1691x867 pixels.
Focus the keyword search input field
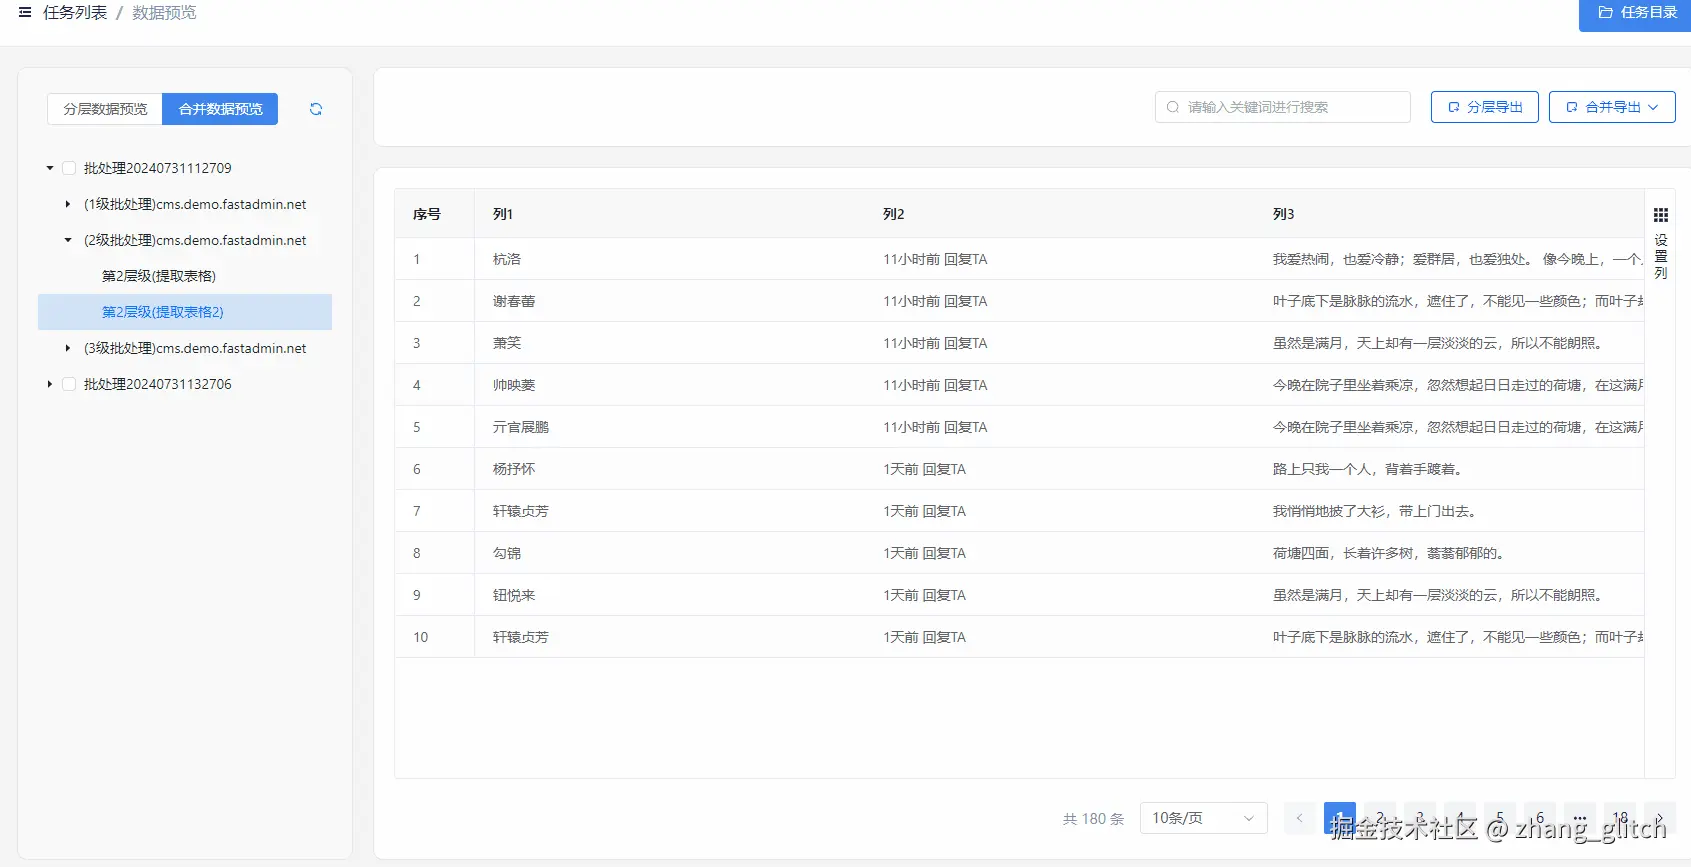coord(1283,107)
